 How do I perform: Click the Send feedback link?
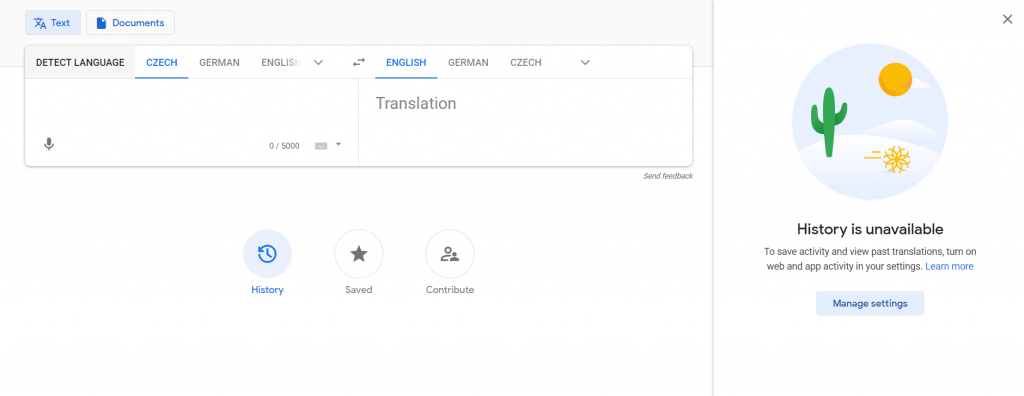coord(668,176)
